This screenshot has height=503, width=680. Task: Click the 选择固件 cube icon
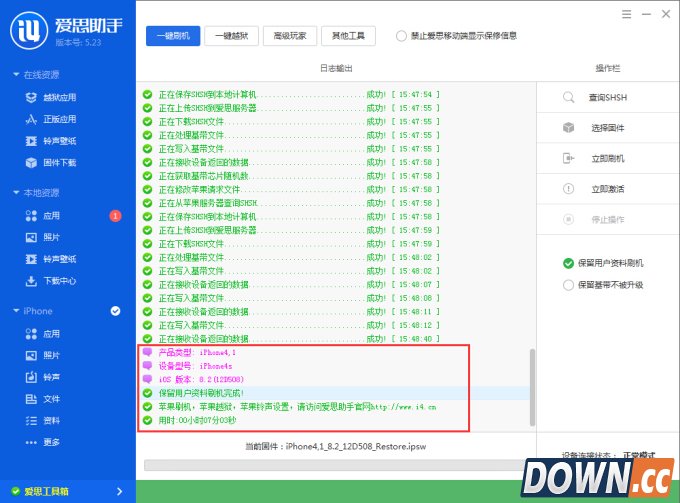coord(568,128)
